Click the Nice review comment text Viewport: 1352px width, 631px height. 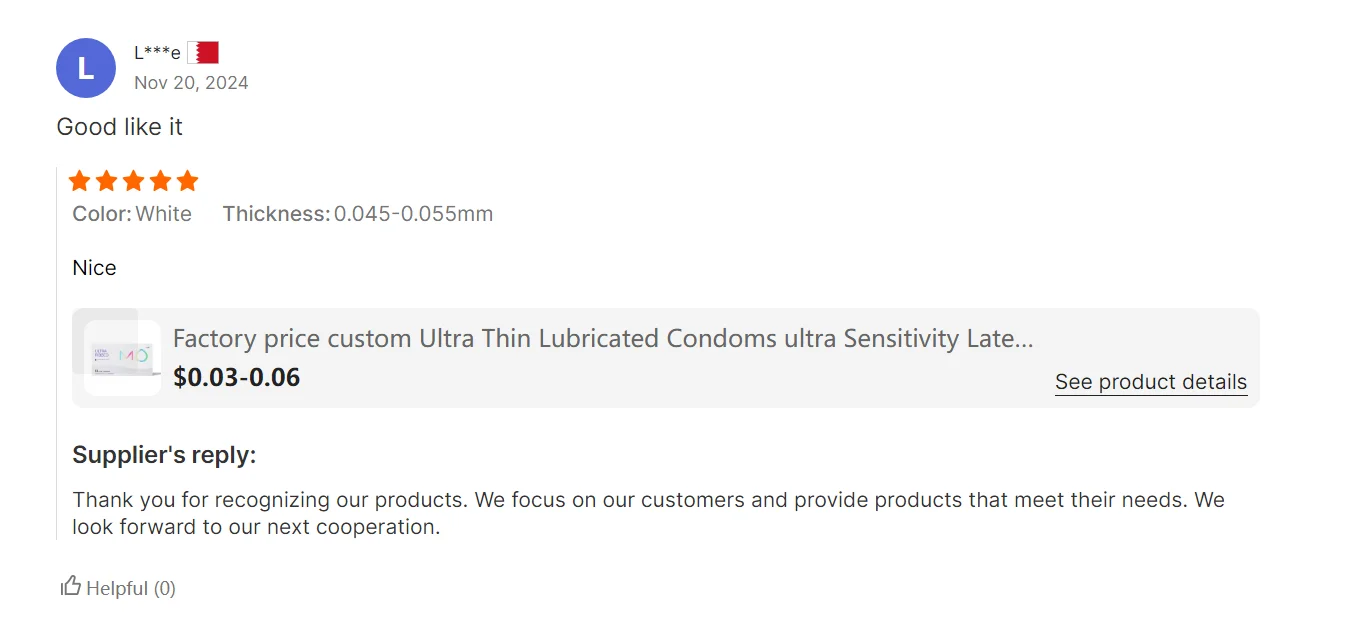coord(94,268)
